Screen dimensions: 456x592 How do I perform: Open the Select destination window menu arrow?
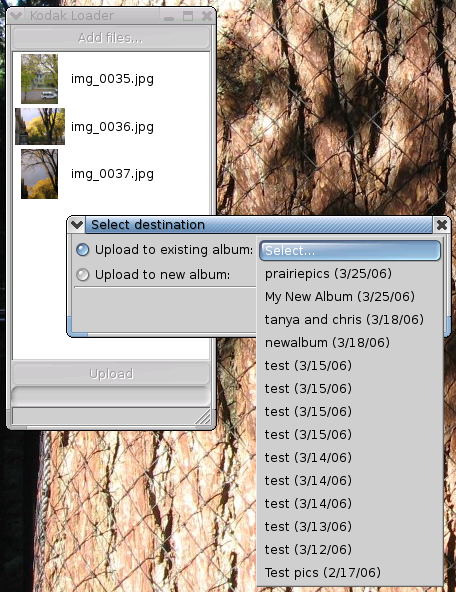(x=77, y=225)
